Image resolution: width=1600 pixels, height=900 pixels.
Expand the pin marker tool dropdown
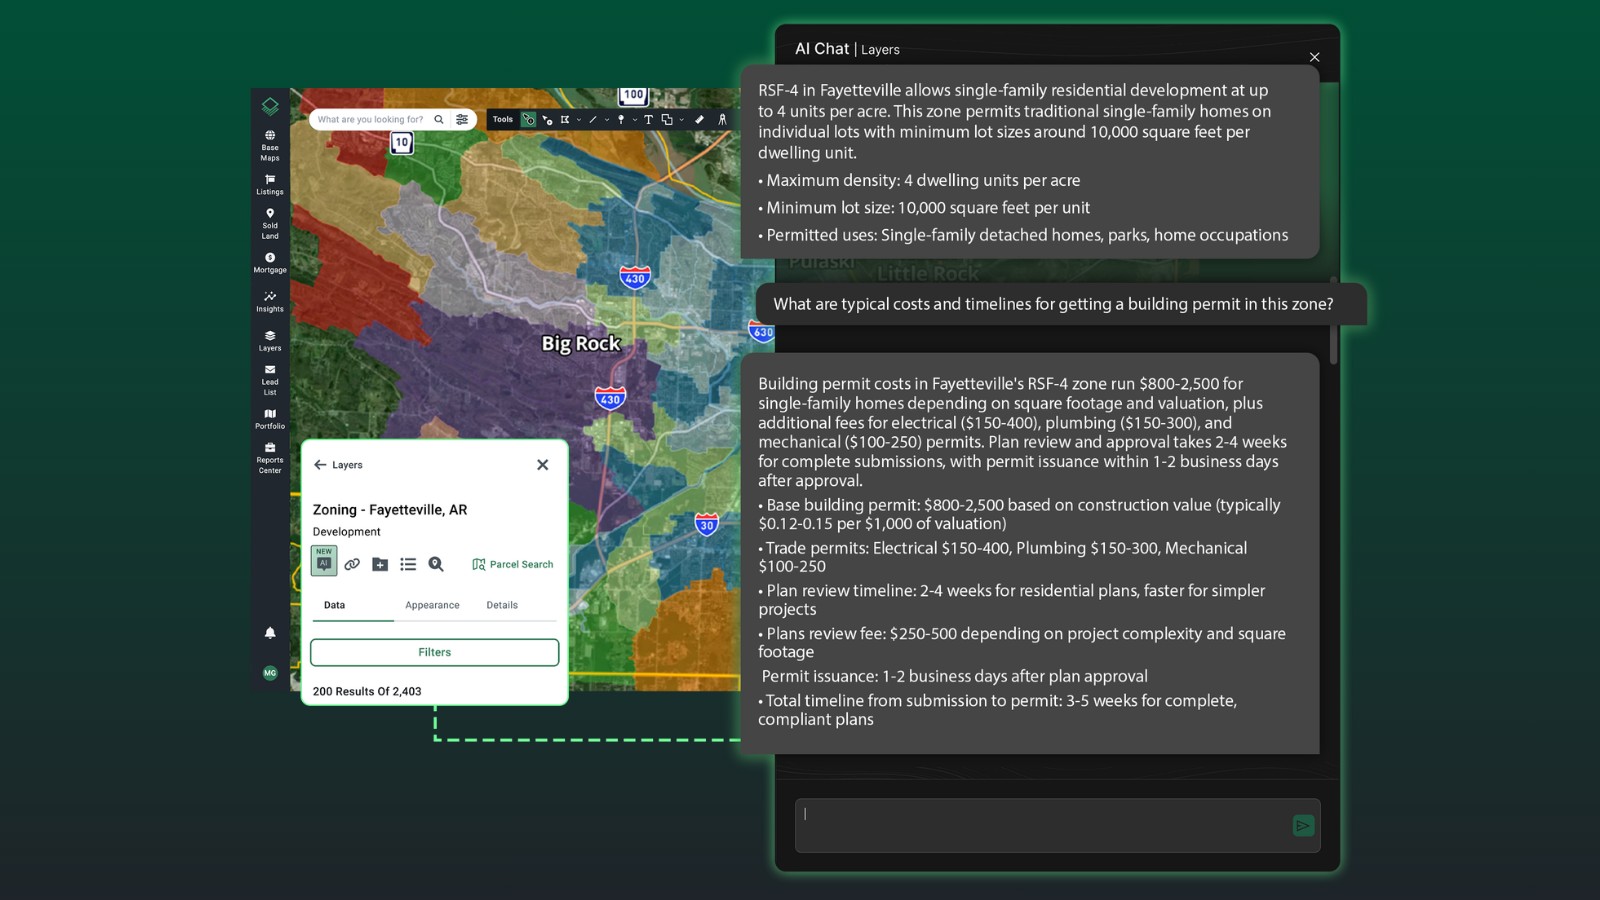click(x=634, y=120)
